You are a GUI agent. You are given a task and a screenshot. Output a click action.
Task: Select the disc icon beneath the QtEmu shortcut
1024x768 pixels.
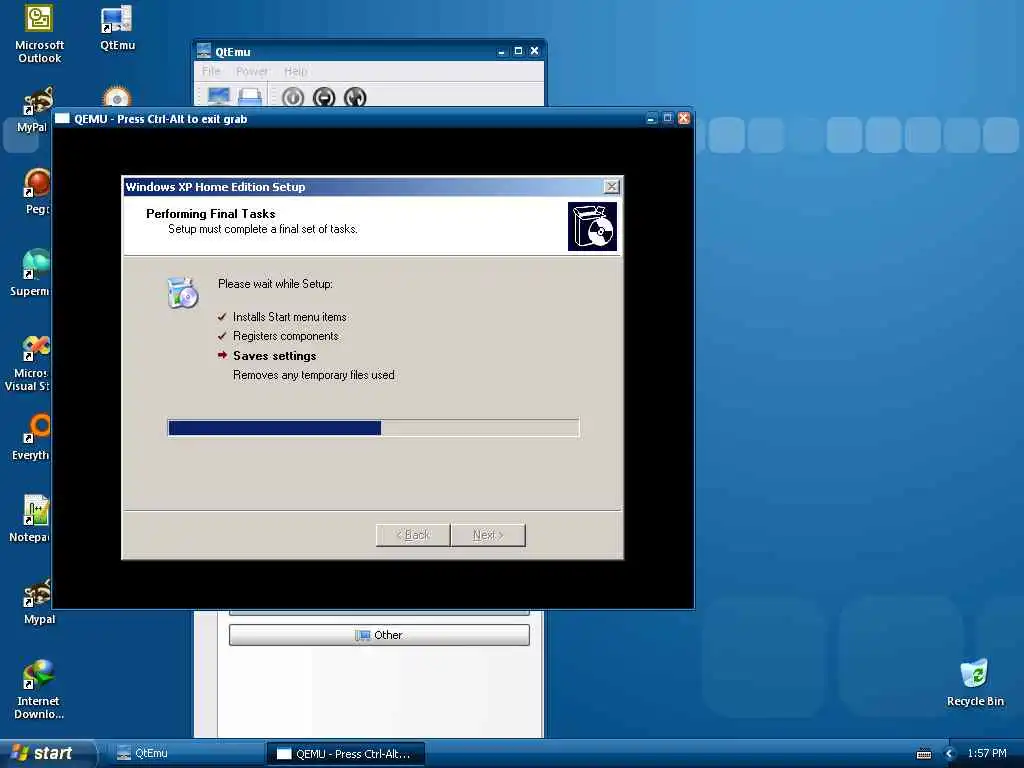coord(117,97)
